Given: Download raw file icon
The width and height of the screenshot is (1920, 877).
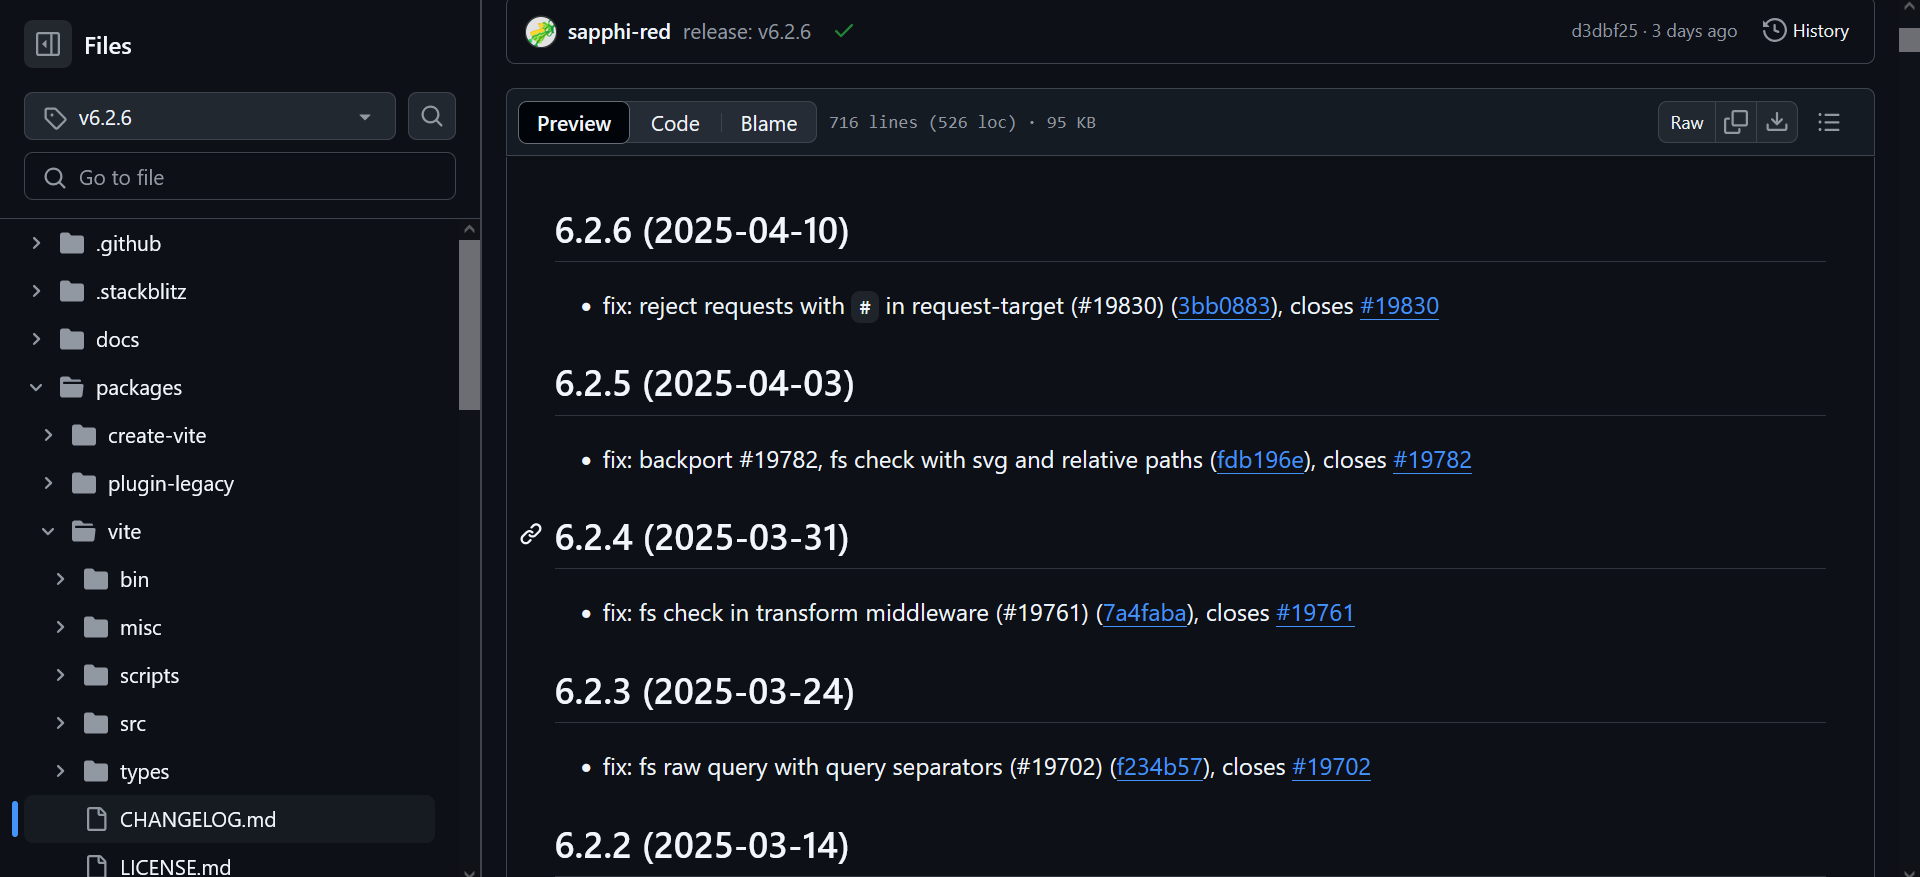Looking at the screenshot, I should click(x=1777, y=122).
